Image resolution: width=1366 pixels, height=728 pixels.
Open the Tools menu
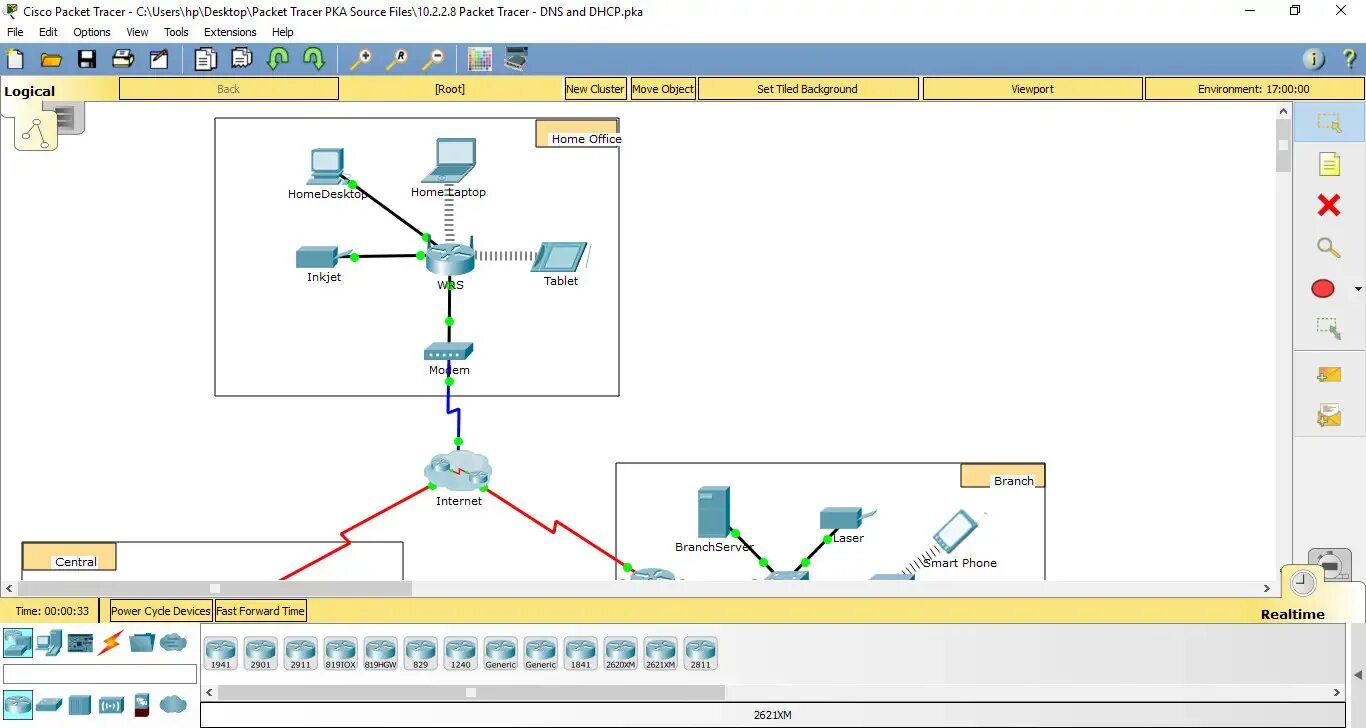click(x=176, y=32)
